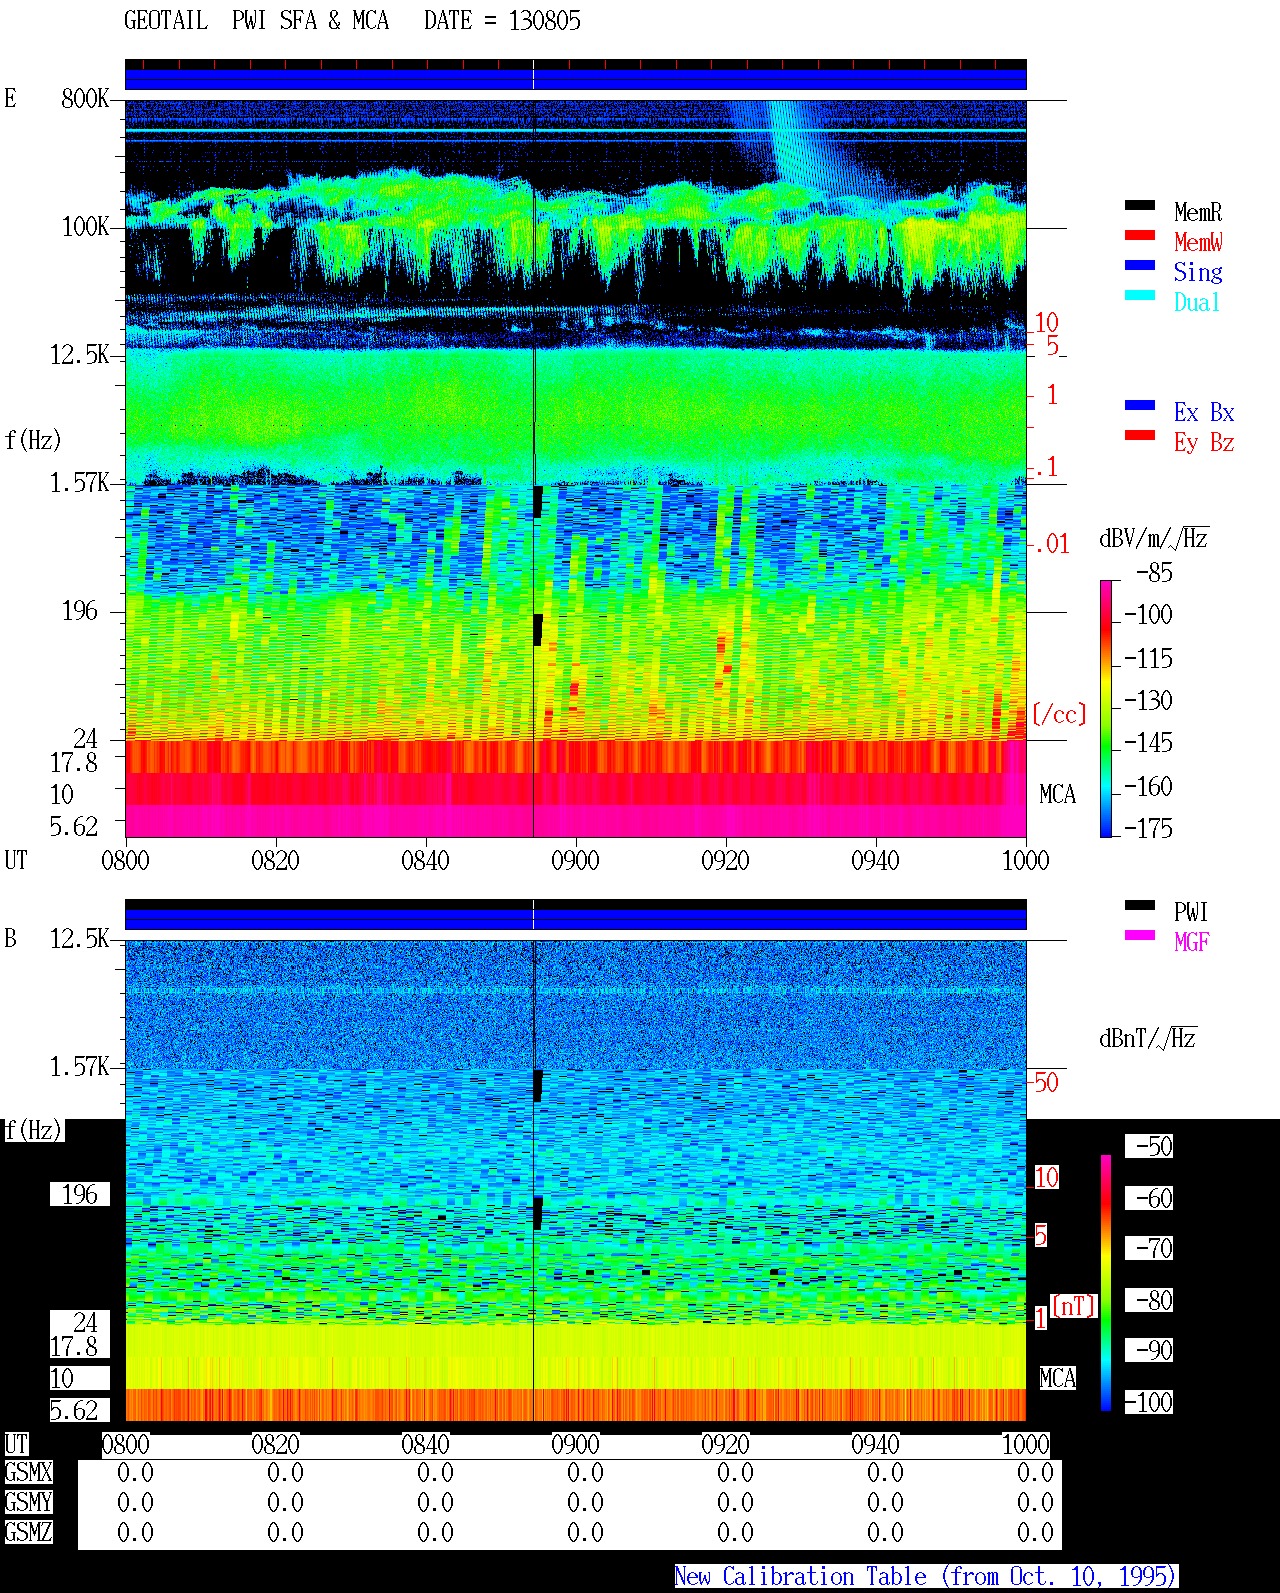
Task: Click the MCA label beside the E spectrogram
Action: [x=1057, y=794]
